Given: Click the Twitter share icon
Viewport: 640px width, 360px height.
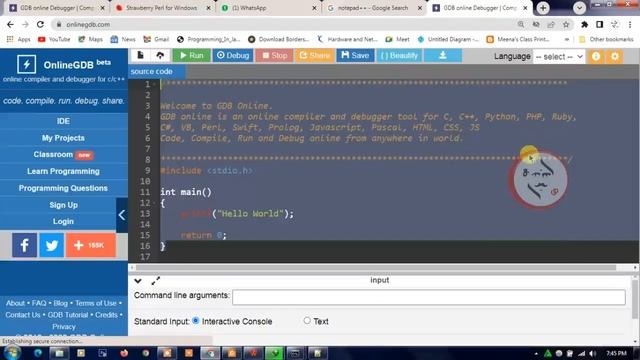Looking at the screenshot, I should 51,245.
